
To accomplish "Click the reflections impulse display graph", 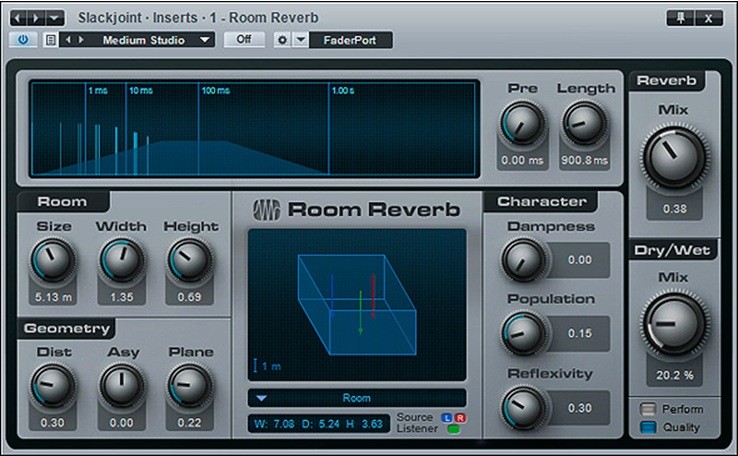I will (x=254, y=128).
